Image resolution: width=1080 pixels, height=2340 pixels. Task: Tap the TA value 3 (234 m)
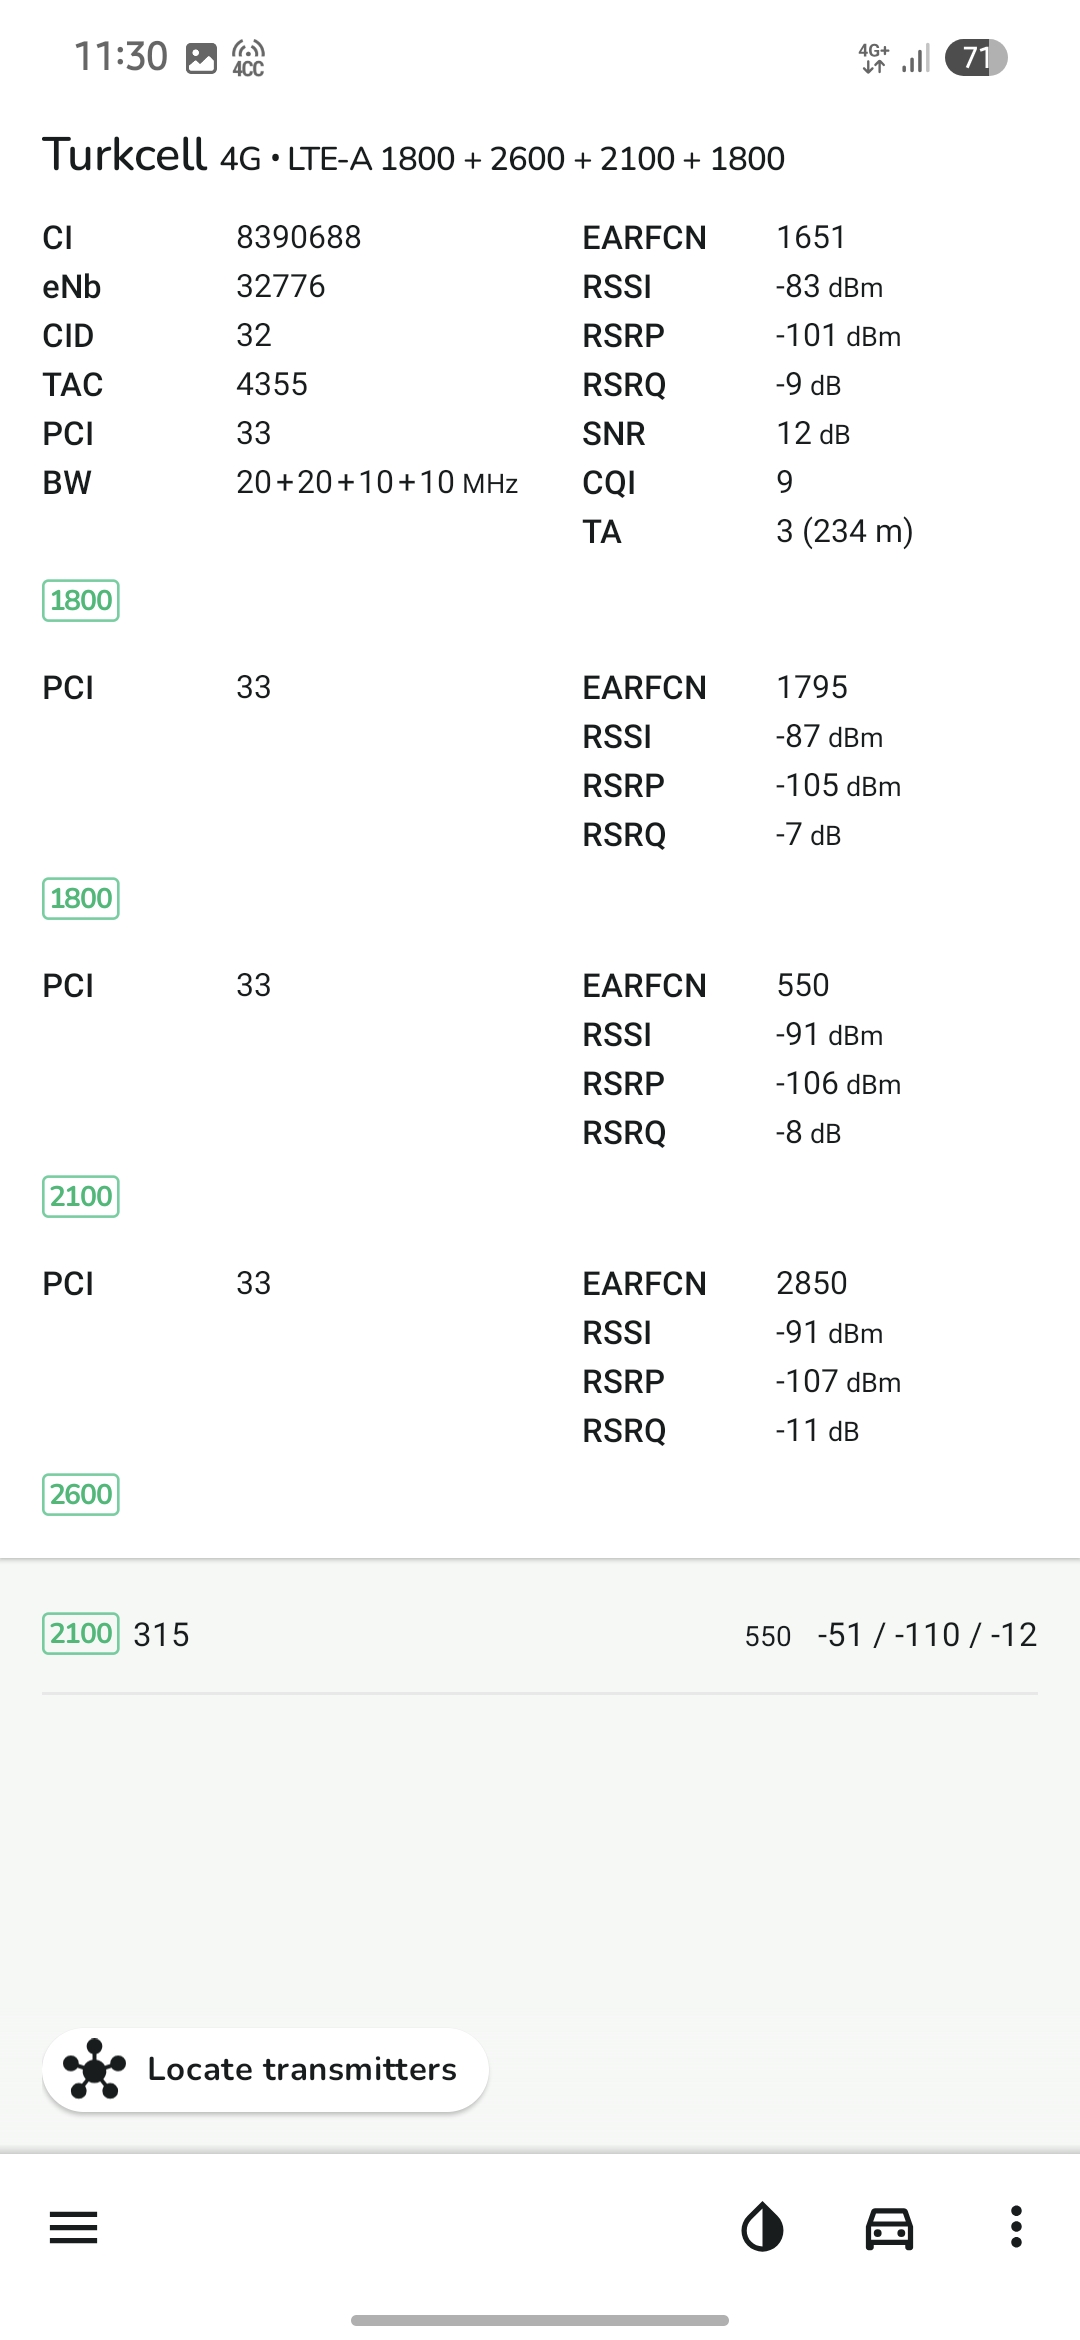click(x=844, y=531)
